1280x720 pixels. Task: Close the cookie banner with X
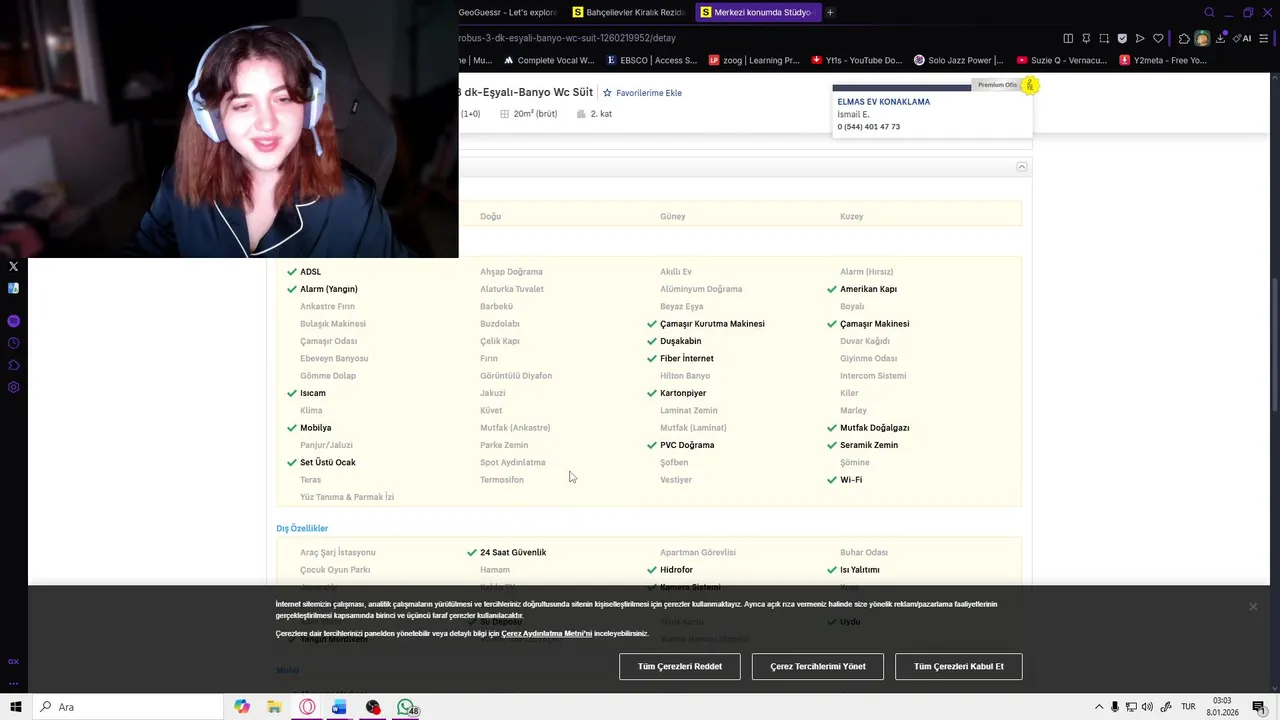[x=1253, y=606]
